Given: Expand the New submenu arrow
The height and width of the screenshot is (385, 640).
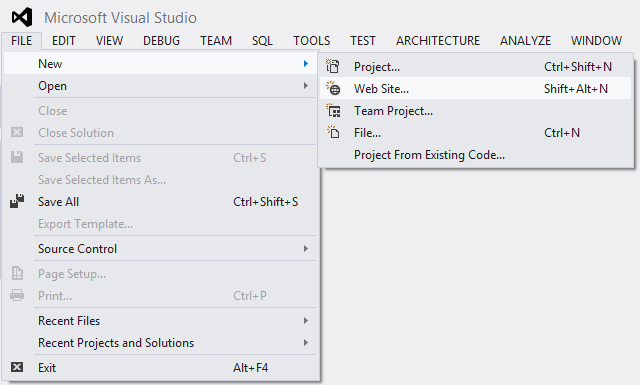Looking at the screenshot, I should (x=306, y=64).
